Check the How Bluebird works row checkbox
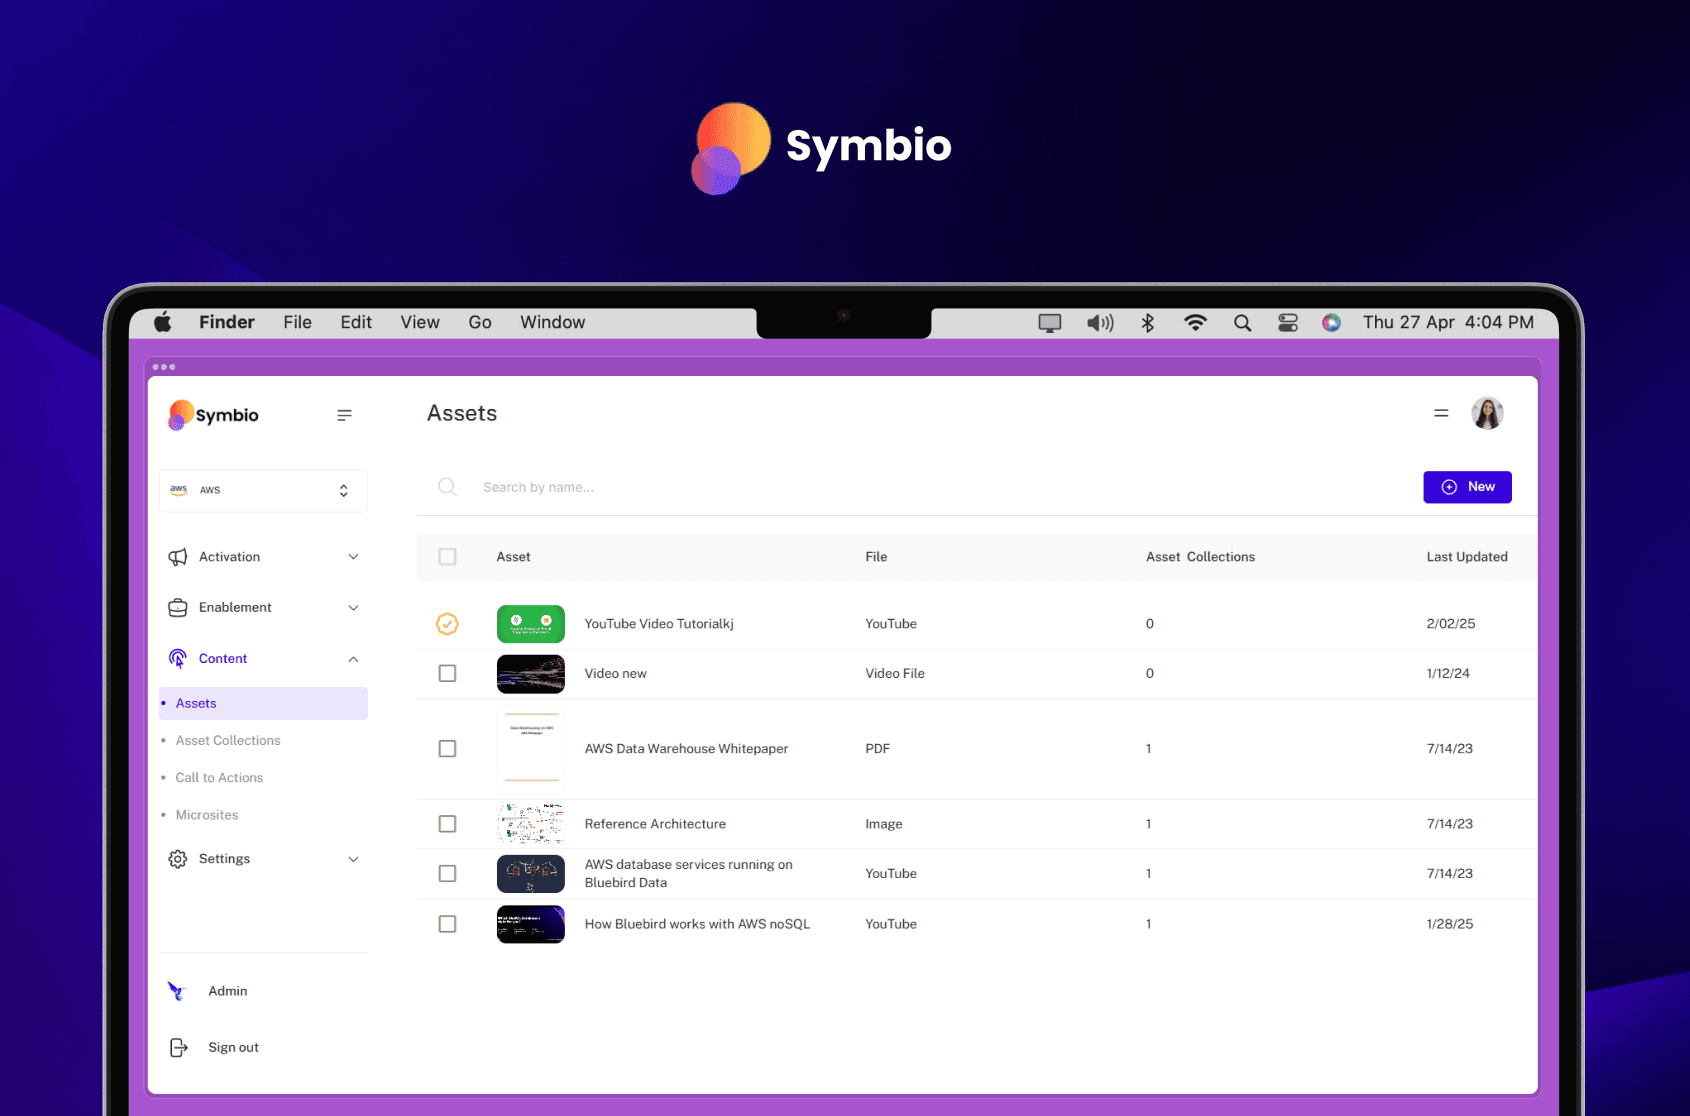Viewport: 1690px width, 1116px height. [447, 924]
